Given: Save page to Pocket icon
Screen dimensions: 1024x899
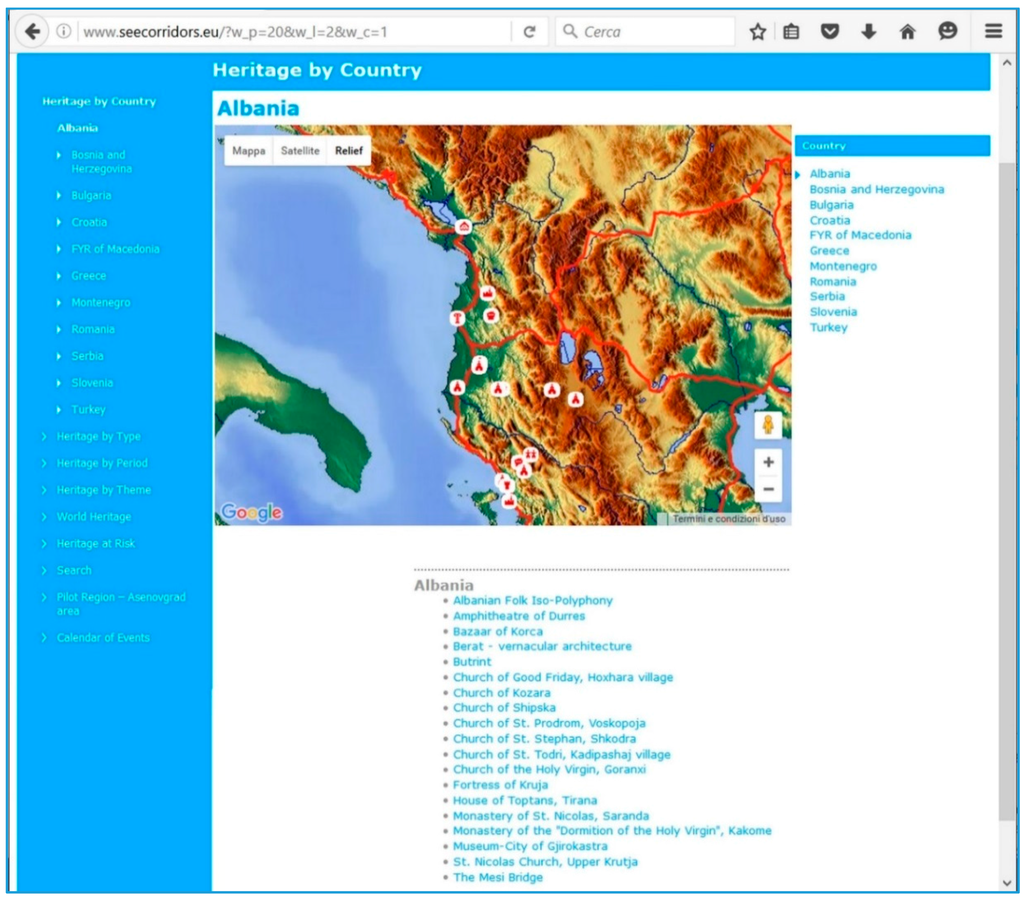Looking at the screenshot, I should (x=829, y=32).
